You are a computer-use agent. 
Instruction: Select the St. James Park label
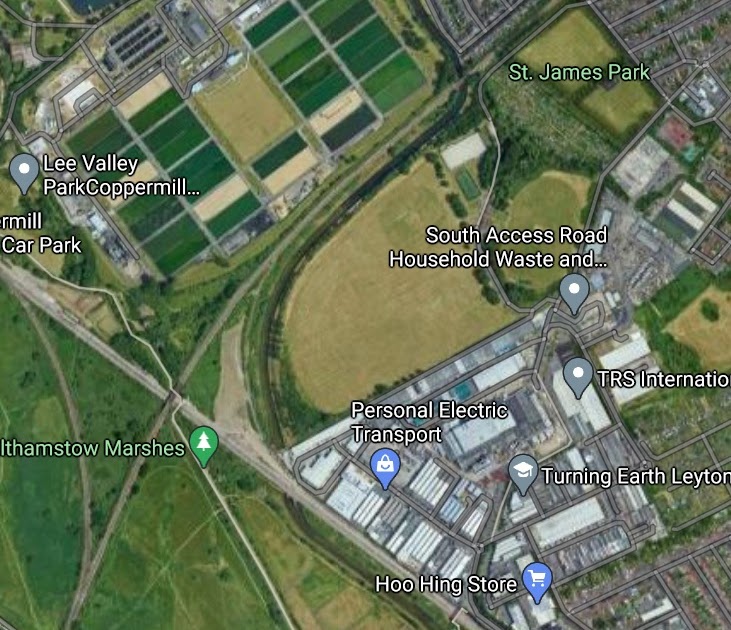click(x=579, y=72)
